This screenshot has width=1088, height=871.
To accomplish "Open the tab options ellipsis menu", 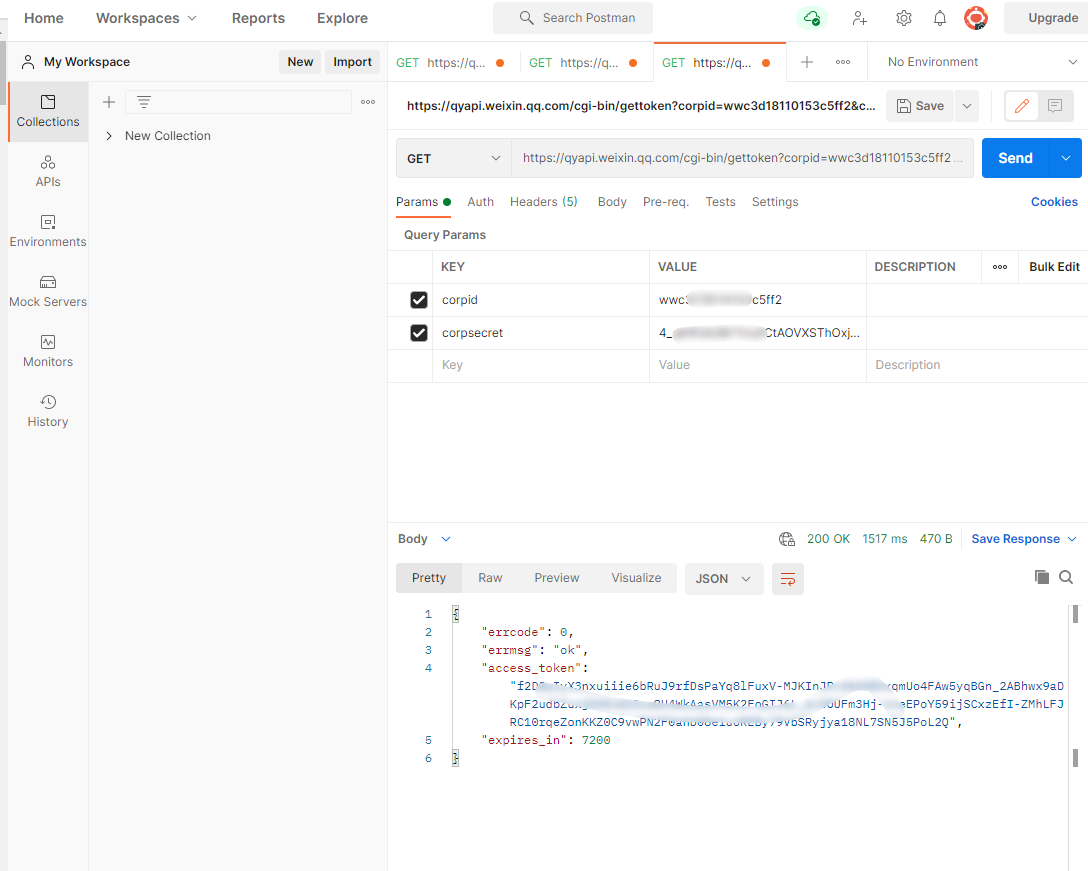I will (842, 62).
